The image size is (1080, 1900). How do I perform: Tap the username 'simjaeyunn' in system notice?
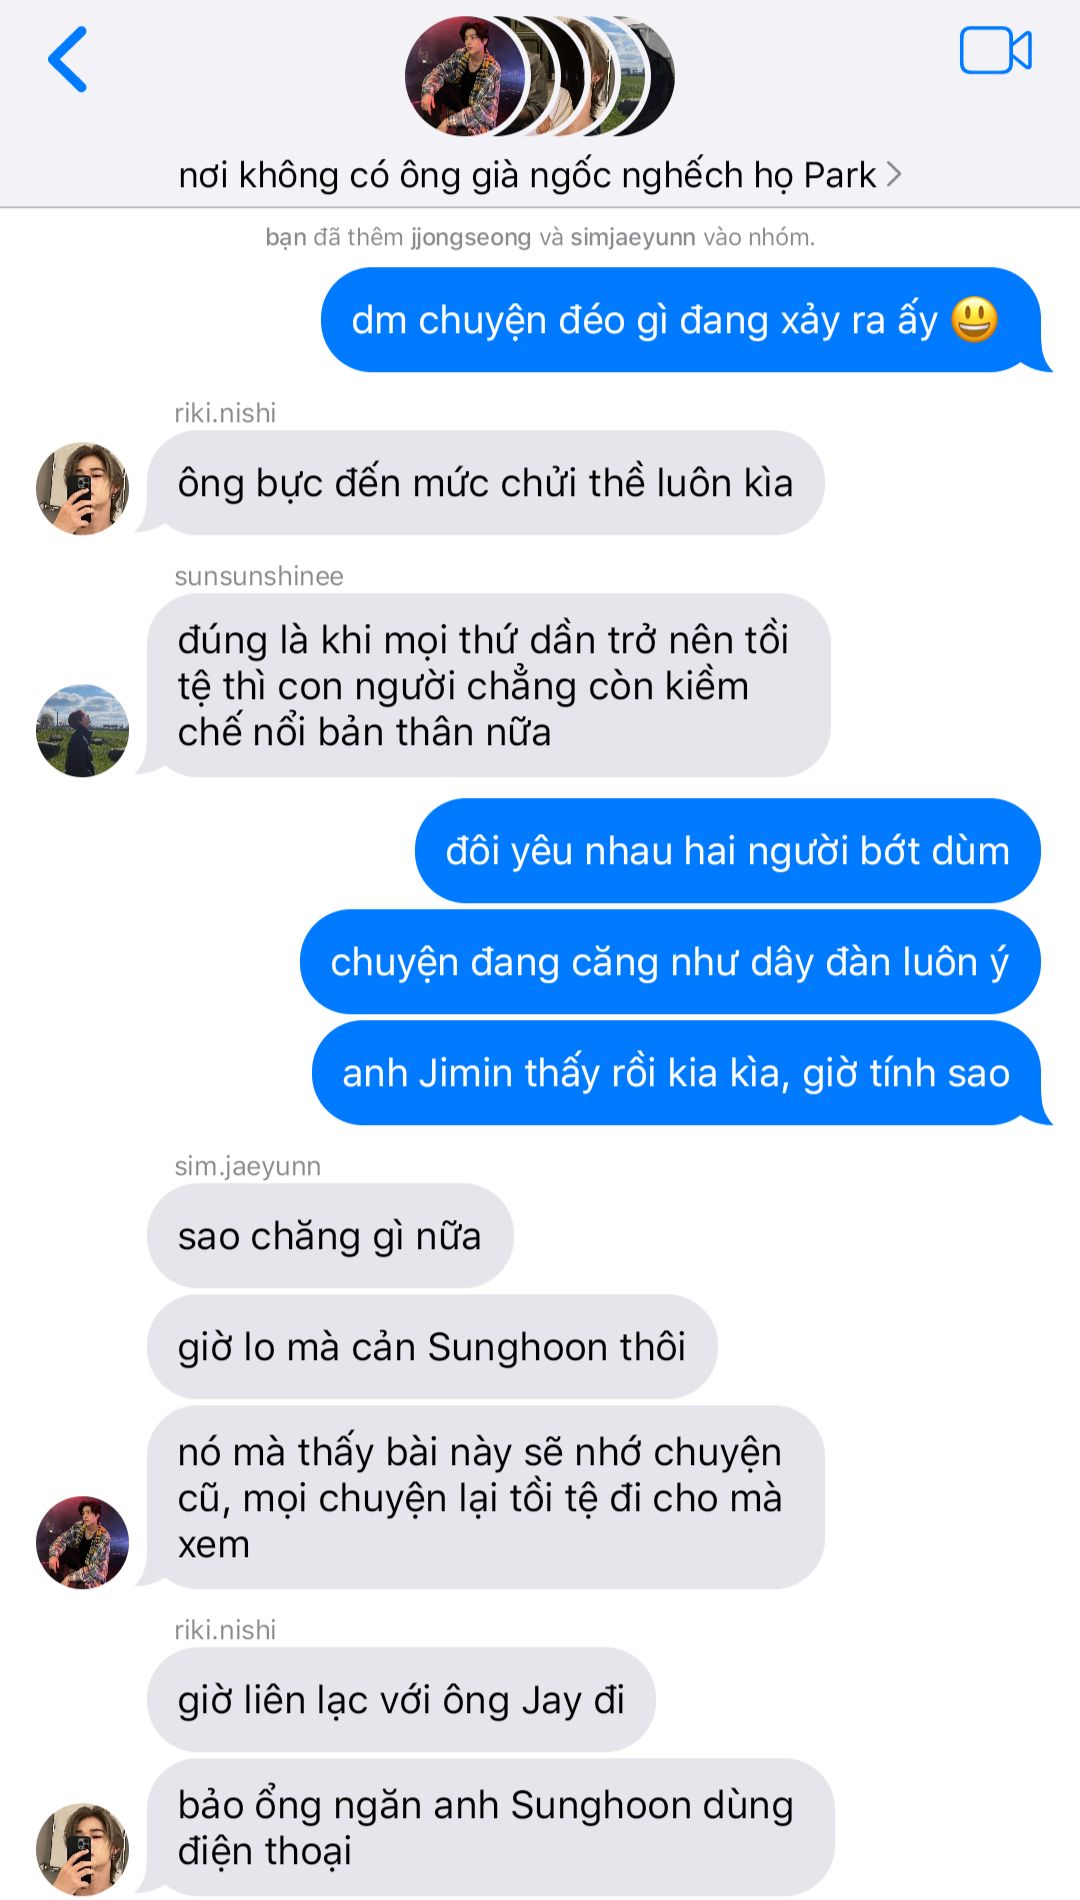coord(633,237)
